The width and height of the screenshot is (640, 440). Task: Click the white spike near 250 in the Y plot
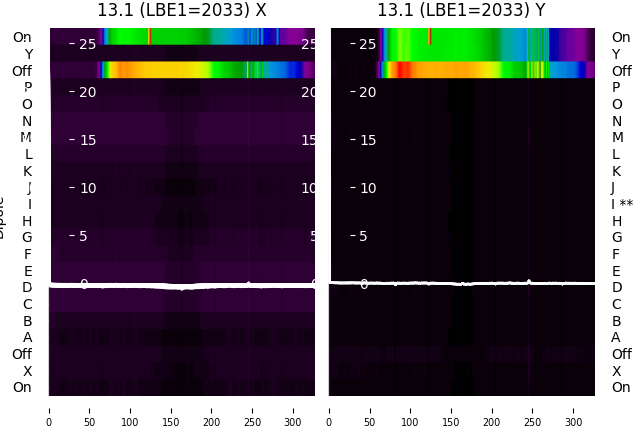529,281
